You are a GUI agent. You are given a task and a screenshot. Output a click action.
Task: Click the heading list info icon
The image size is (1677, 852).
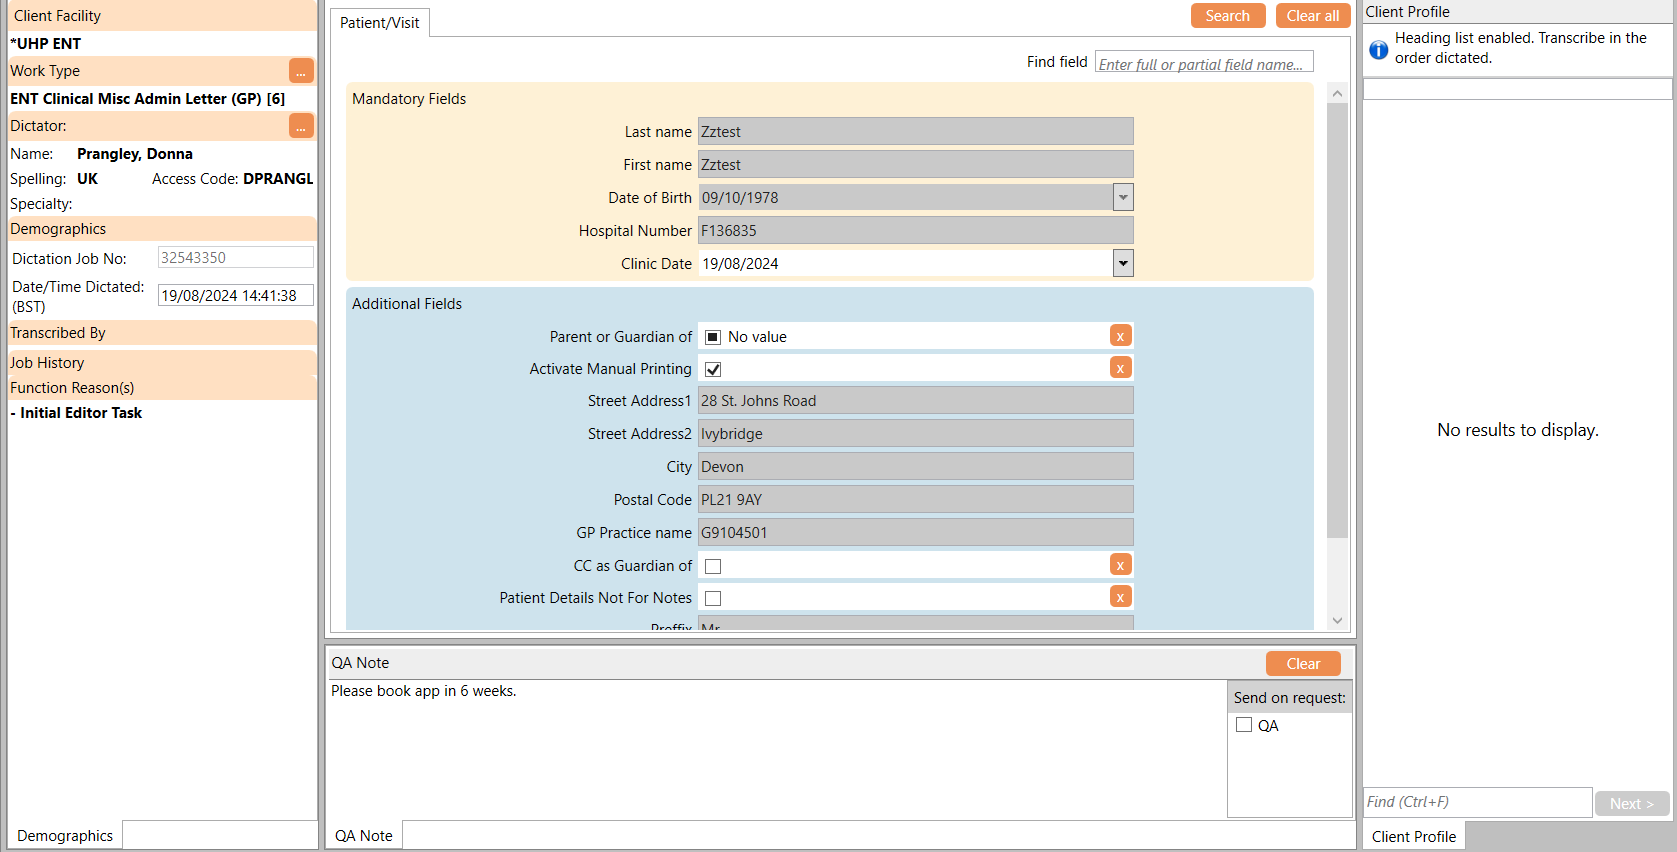[1378, 49]
